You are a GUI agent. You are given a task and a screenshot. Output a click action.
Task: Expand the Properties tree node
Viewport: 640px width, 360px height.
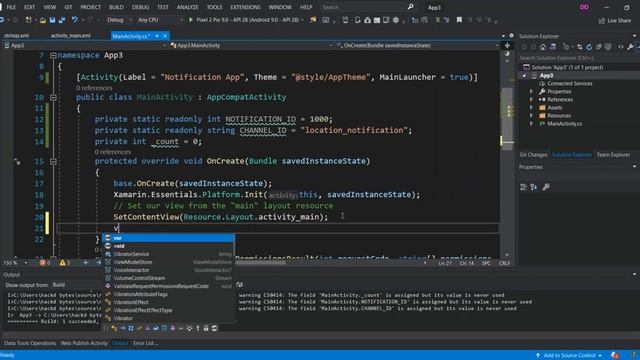click(531, 92)
